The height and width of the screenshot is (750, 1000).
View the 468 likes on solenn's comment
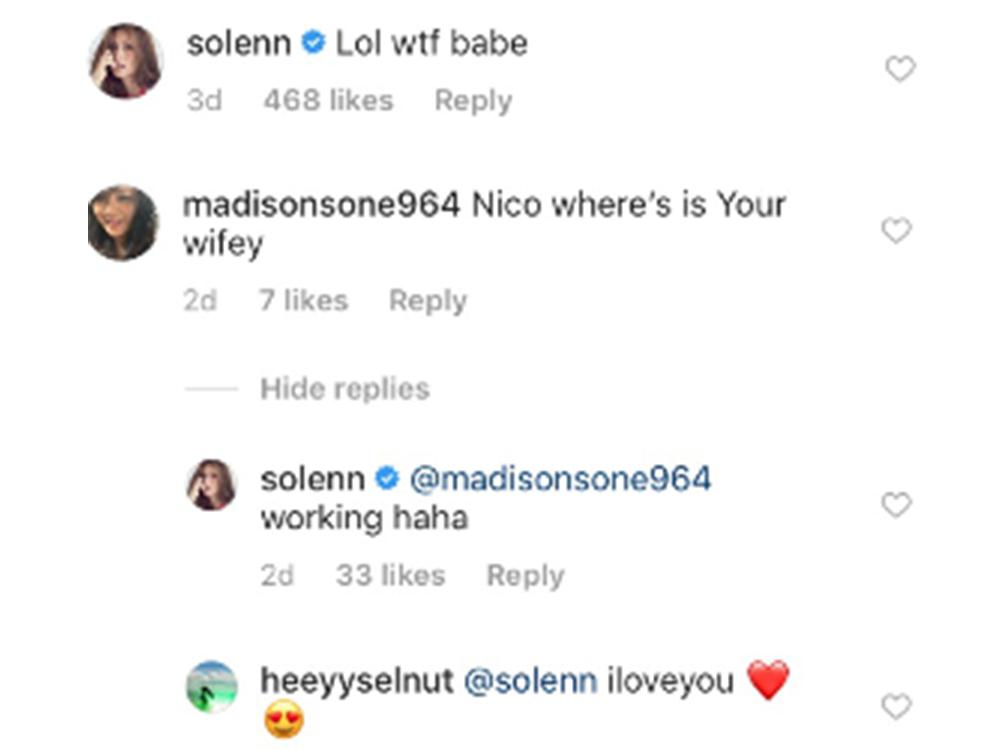coord(328,101)
